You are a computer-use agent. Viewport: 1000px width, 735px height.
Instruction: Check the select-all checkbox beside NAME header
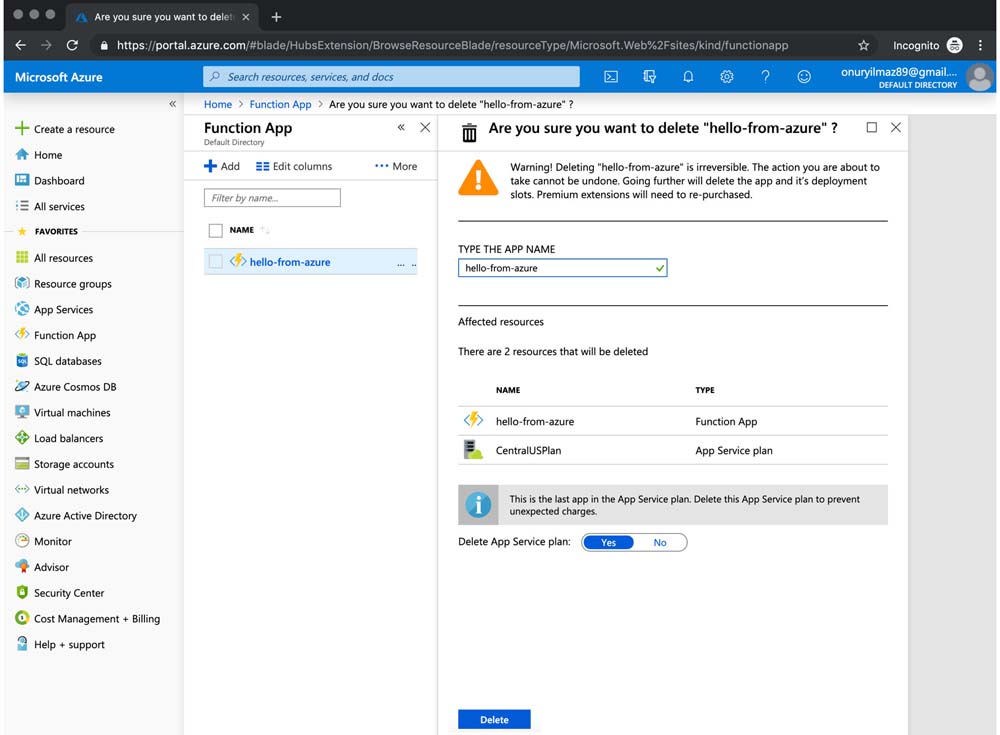click(x=215, y=231)
